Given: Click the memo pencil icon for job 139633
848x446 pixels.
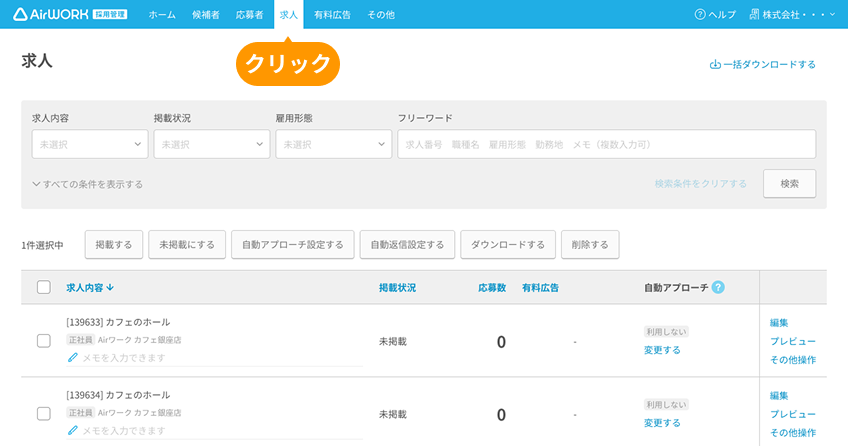Looking at the screenshot, I should [72, 357].
